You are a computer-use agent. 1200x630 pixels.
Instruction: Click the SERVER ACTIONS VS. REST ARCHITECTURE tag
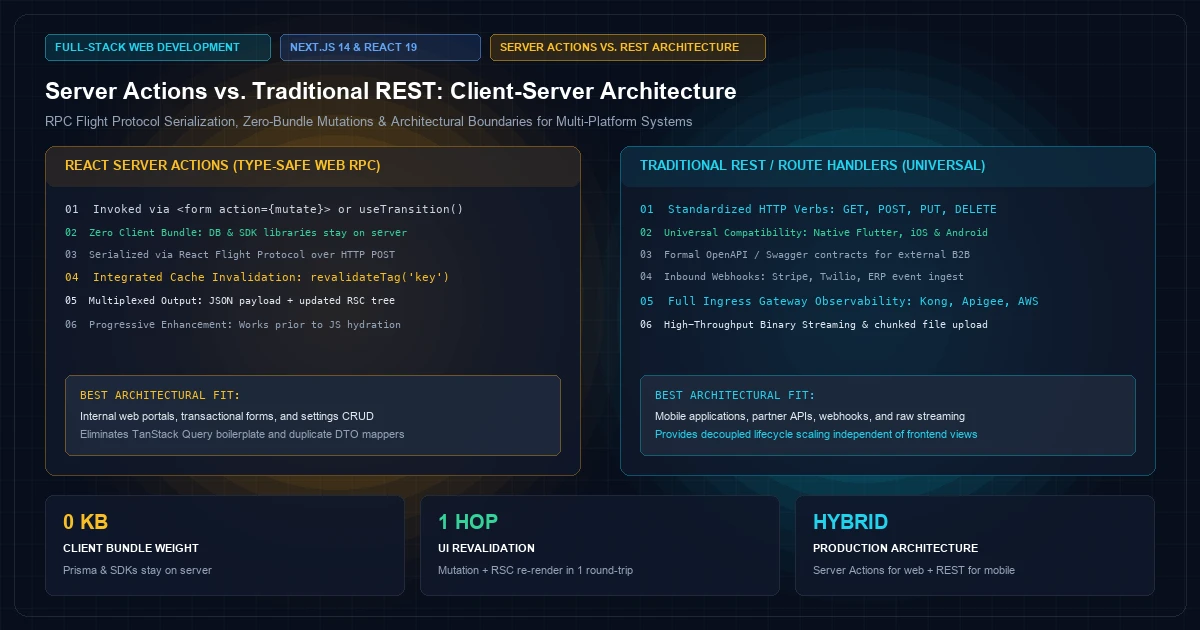coord(628,47)
